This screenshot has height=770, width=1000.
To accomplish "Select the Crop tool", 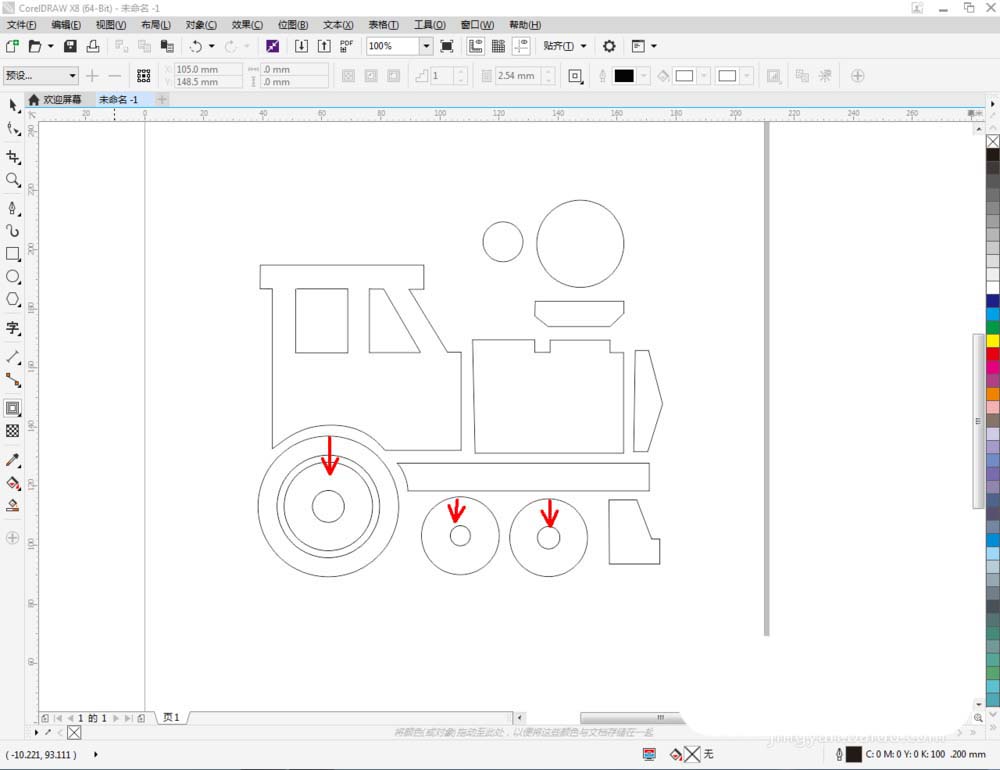I will 13,157.
